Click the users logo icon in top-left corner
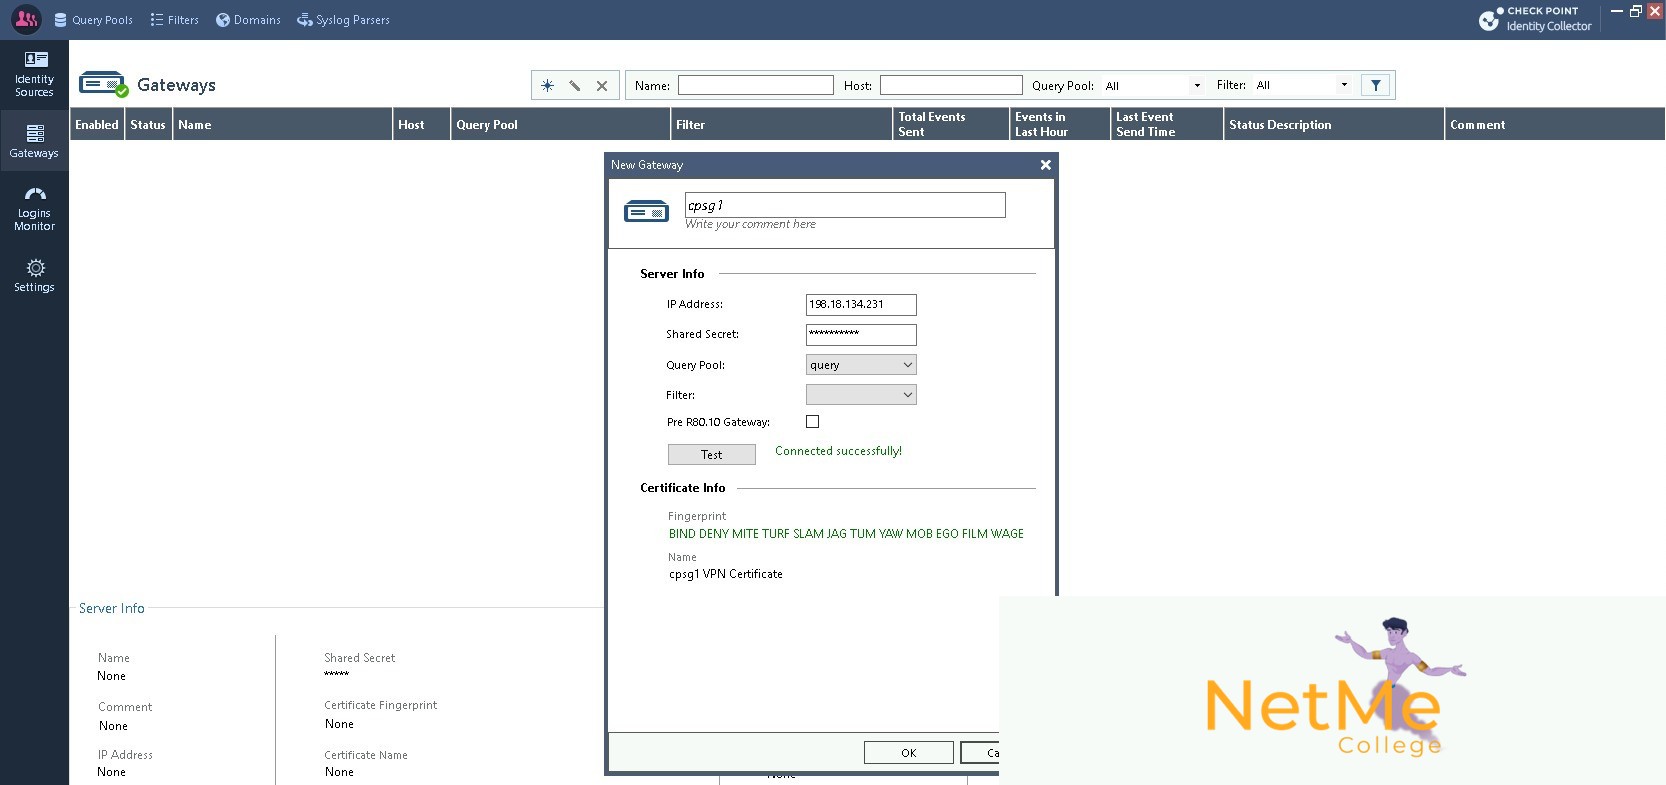 [x=26, y=19]
